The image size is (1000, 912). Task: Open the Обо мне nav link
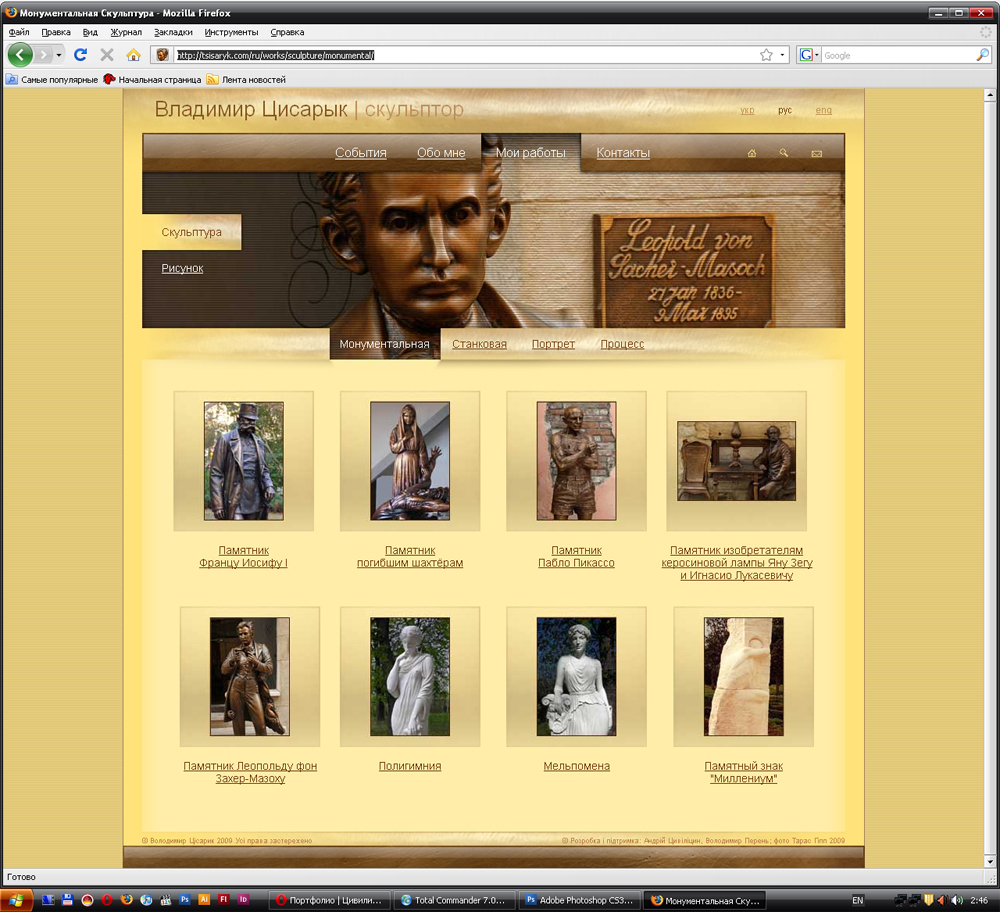pos(441,152)
